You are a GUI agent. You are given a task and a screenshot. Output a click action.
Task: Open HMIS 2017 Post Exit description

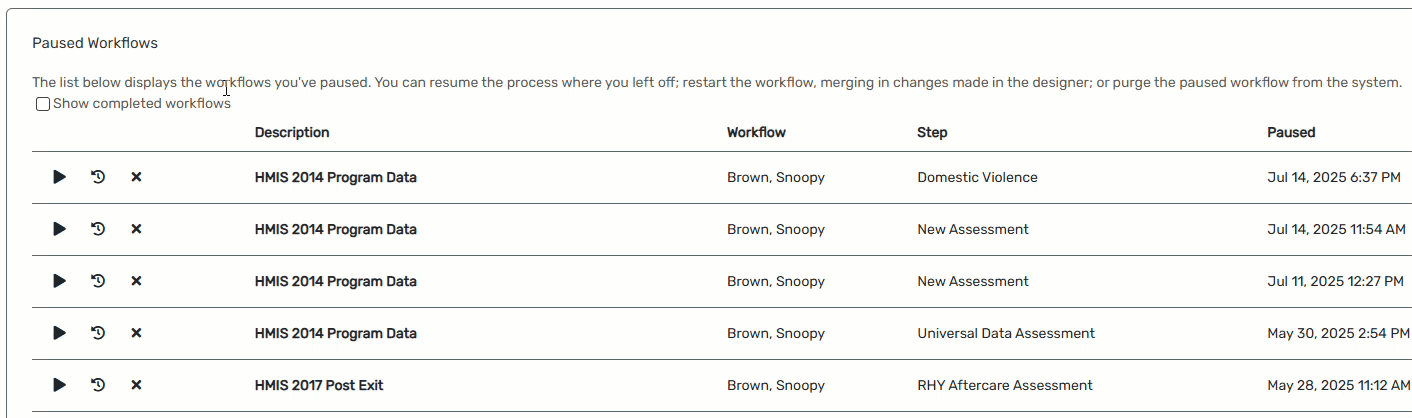coord(319,385)
